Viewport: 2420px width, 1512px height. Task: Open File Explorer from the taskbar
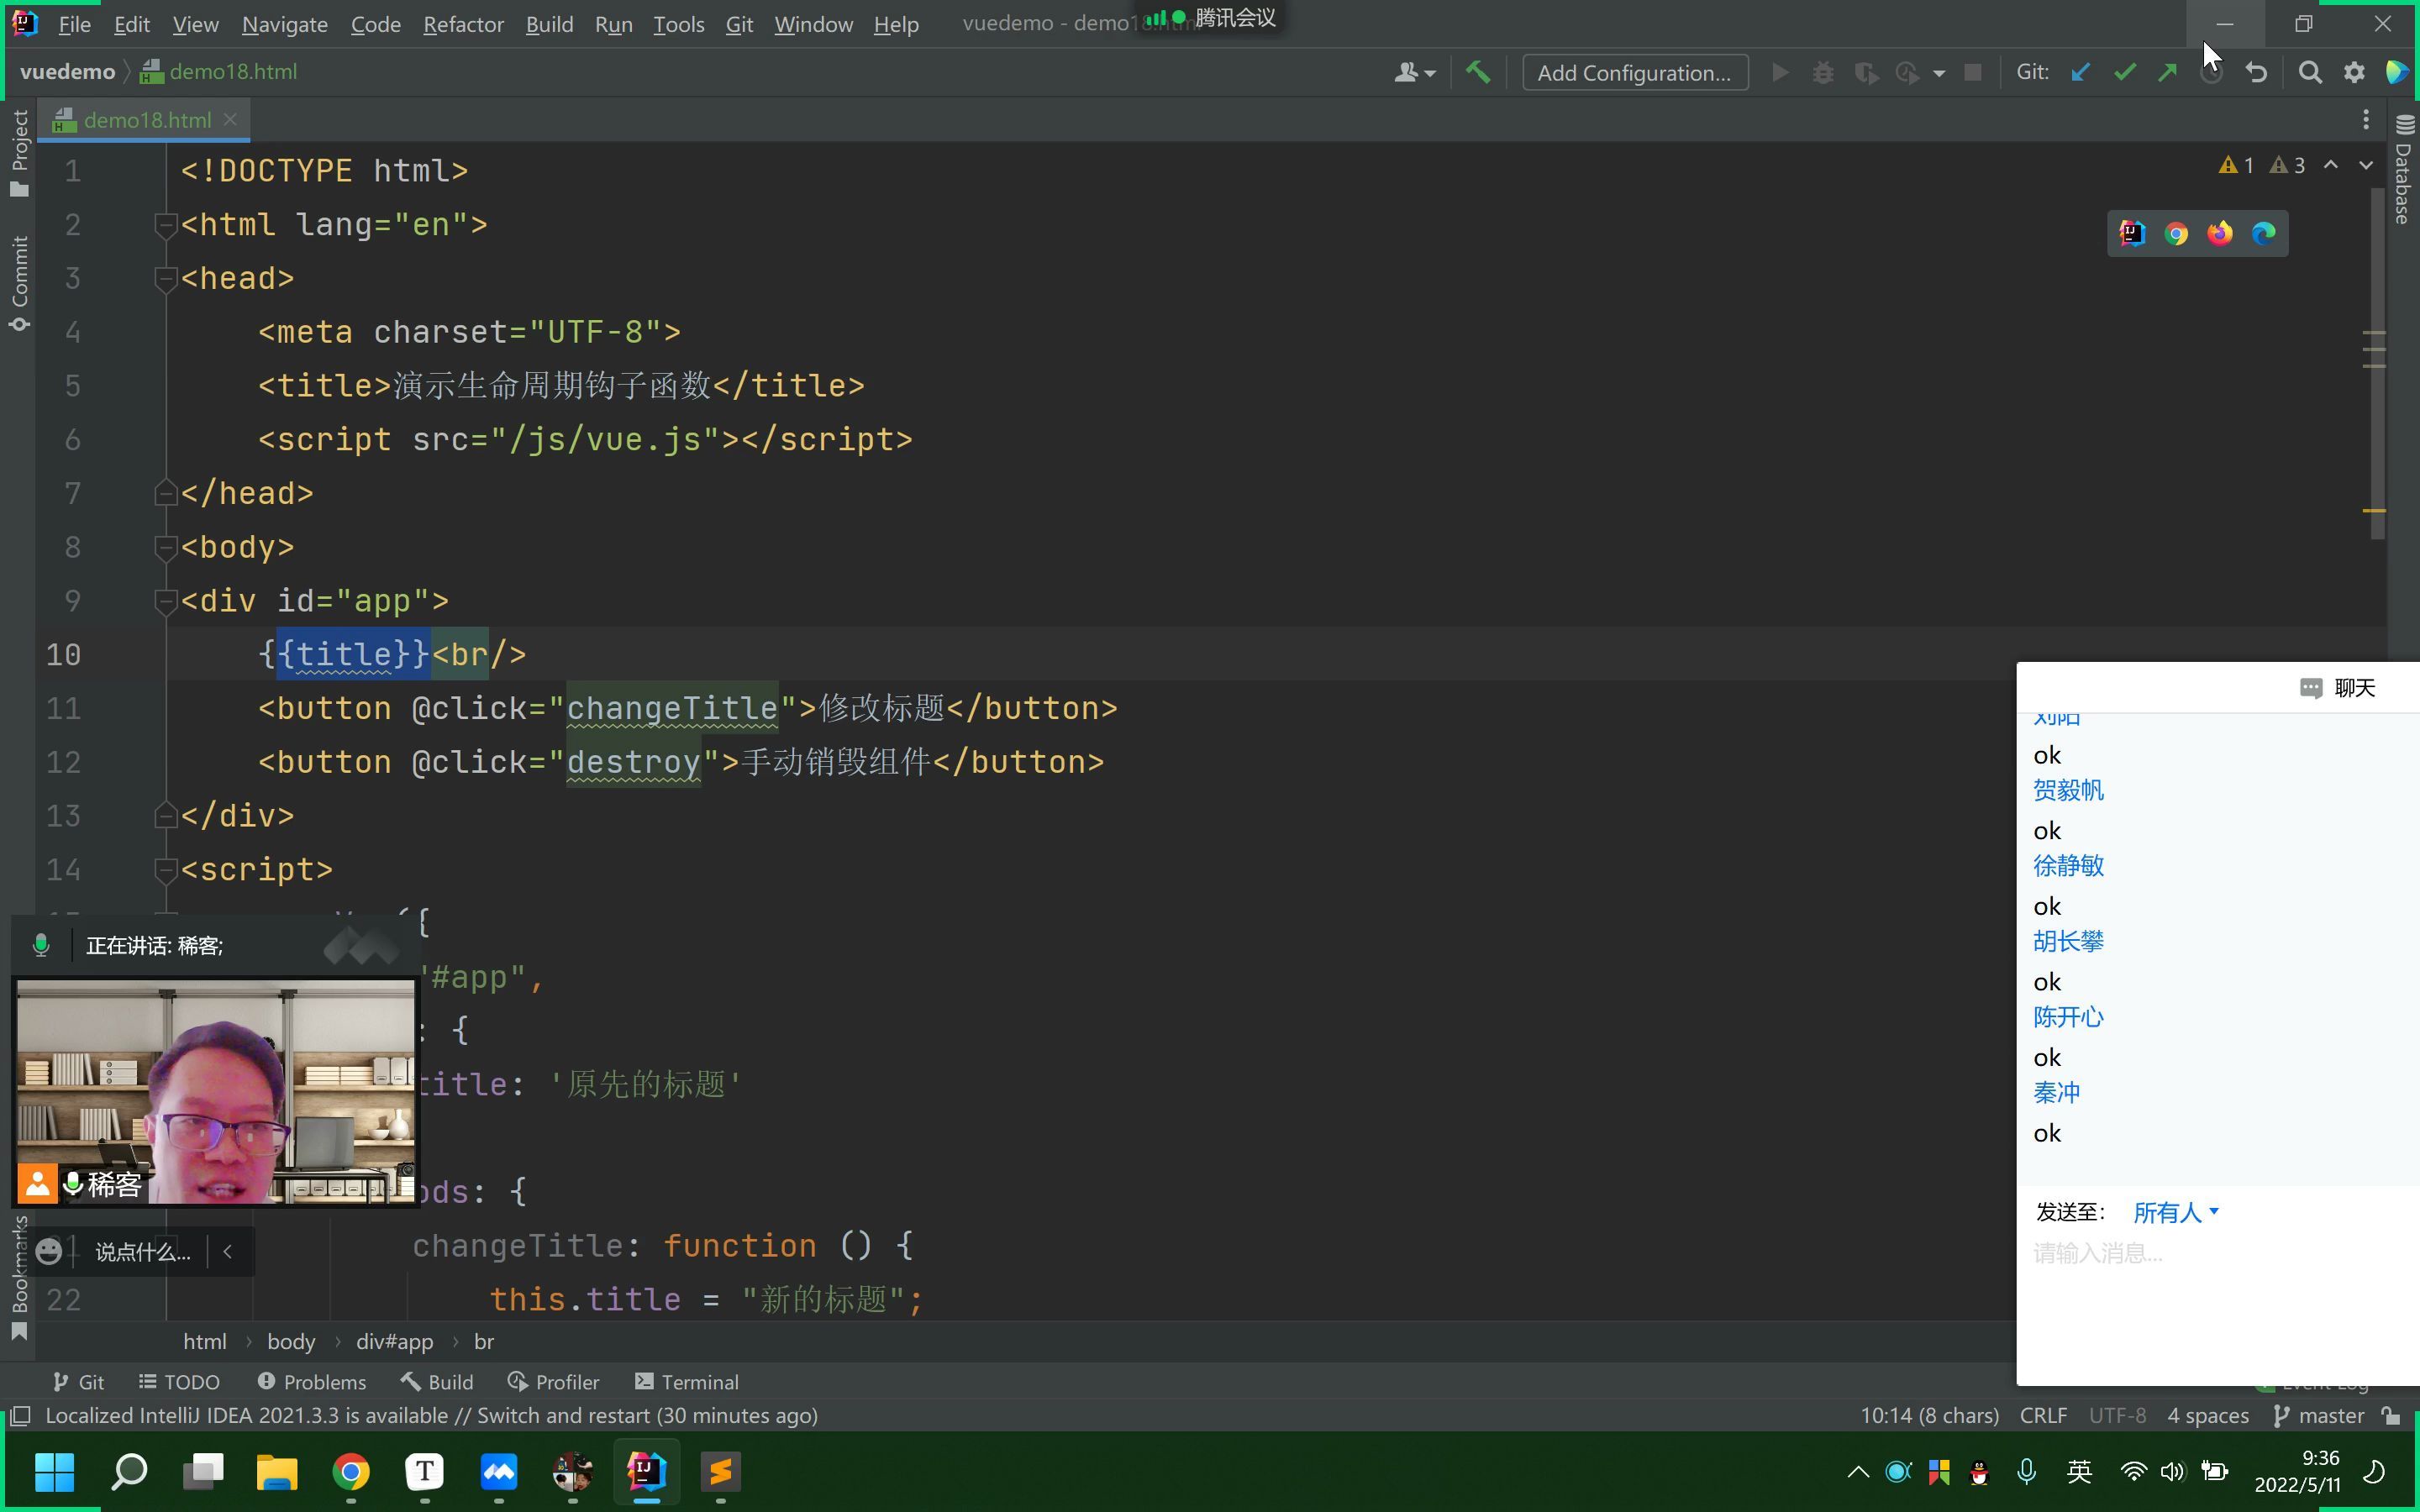277,1471
